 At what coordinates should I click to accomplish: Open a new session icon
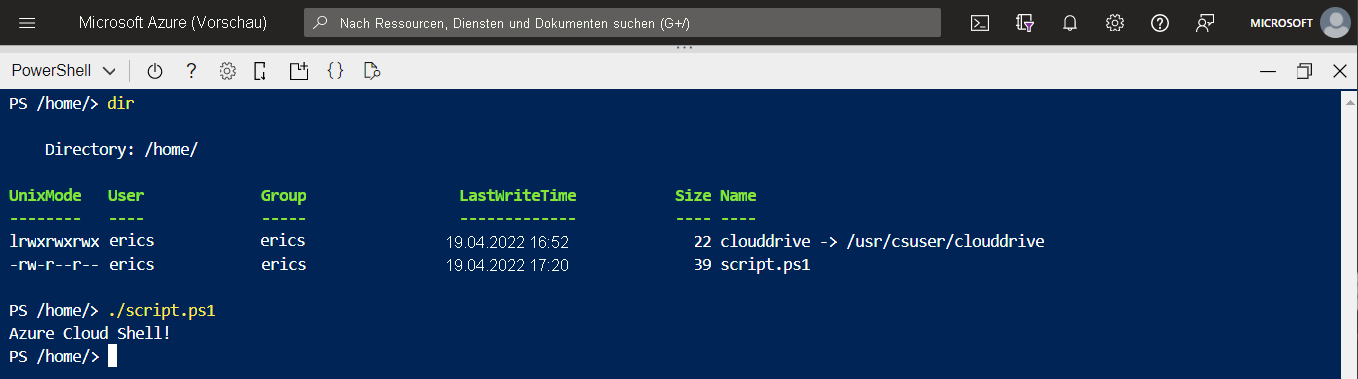click(298, 71)
